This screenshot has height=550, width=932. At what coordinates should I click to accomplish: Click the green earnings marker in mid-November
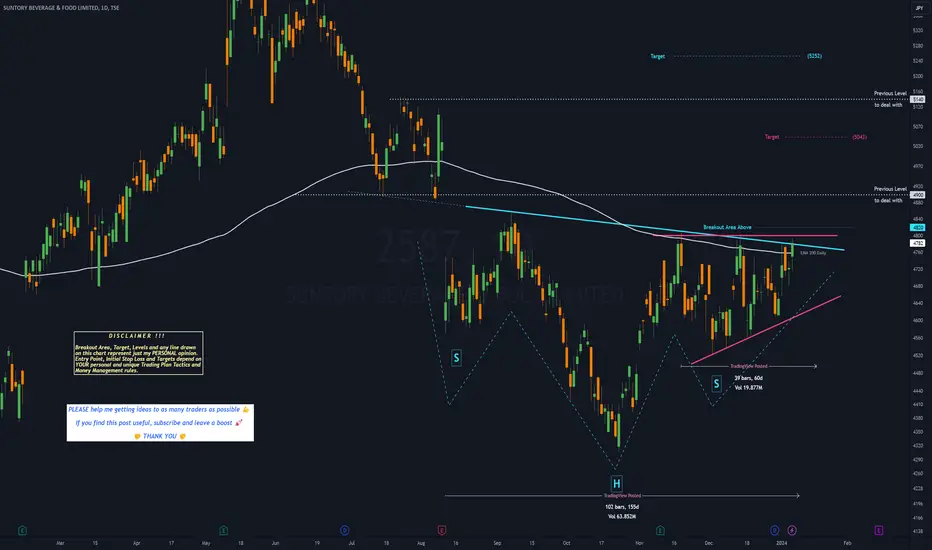coord(660,530)
